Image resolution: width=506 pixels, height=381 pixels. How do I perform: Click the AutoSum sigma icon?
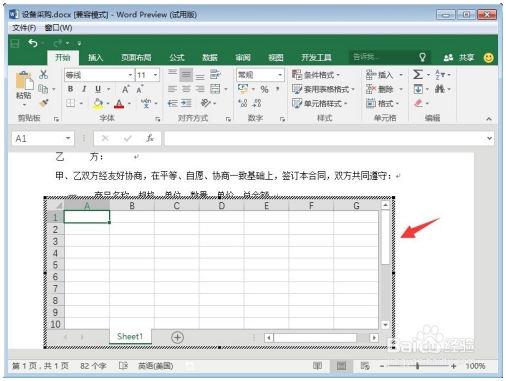coord(418,74)
